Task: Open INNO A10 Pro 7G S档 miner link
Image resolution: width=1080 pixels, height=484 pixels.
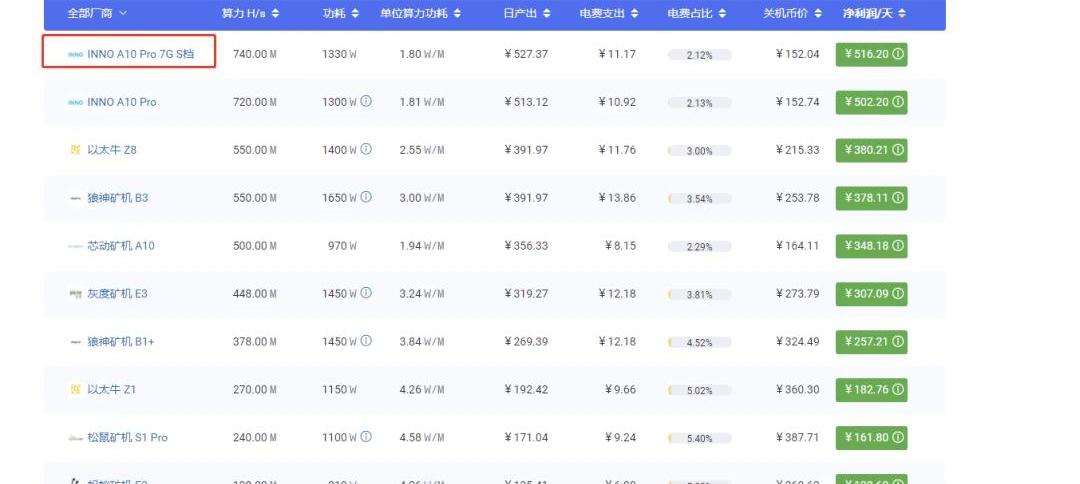Action: (x=141, y=54)
